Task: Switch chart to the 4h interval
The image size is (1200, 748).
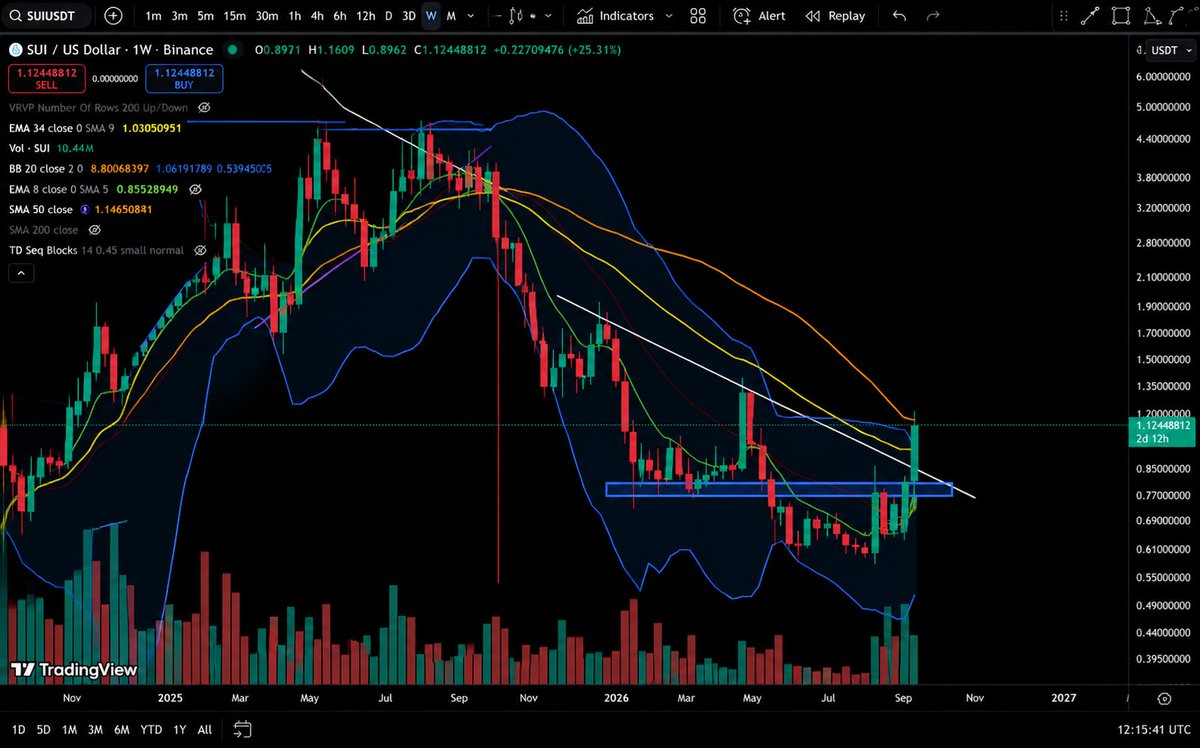Action: click(x=318, y=16)
